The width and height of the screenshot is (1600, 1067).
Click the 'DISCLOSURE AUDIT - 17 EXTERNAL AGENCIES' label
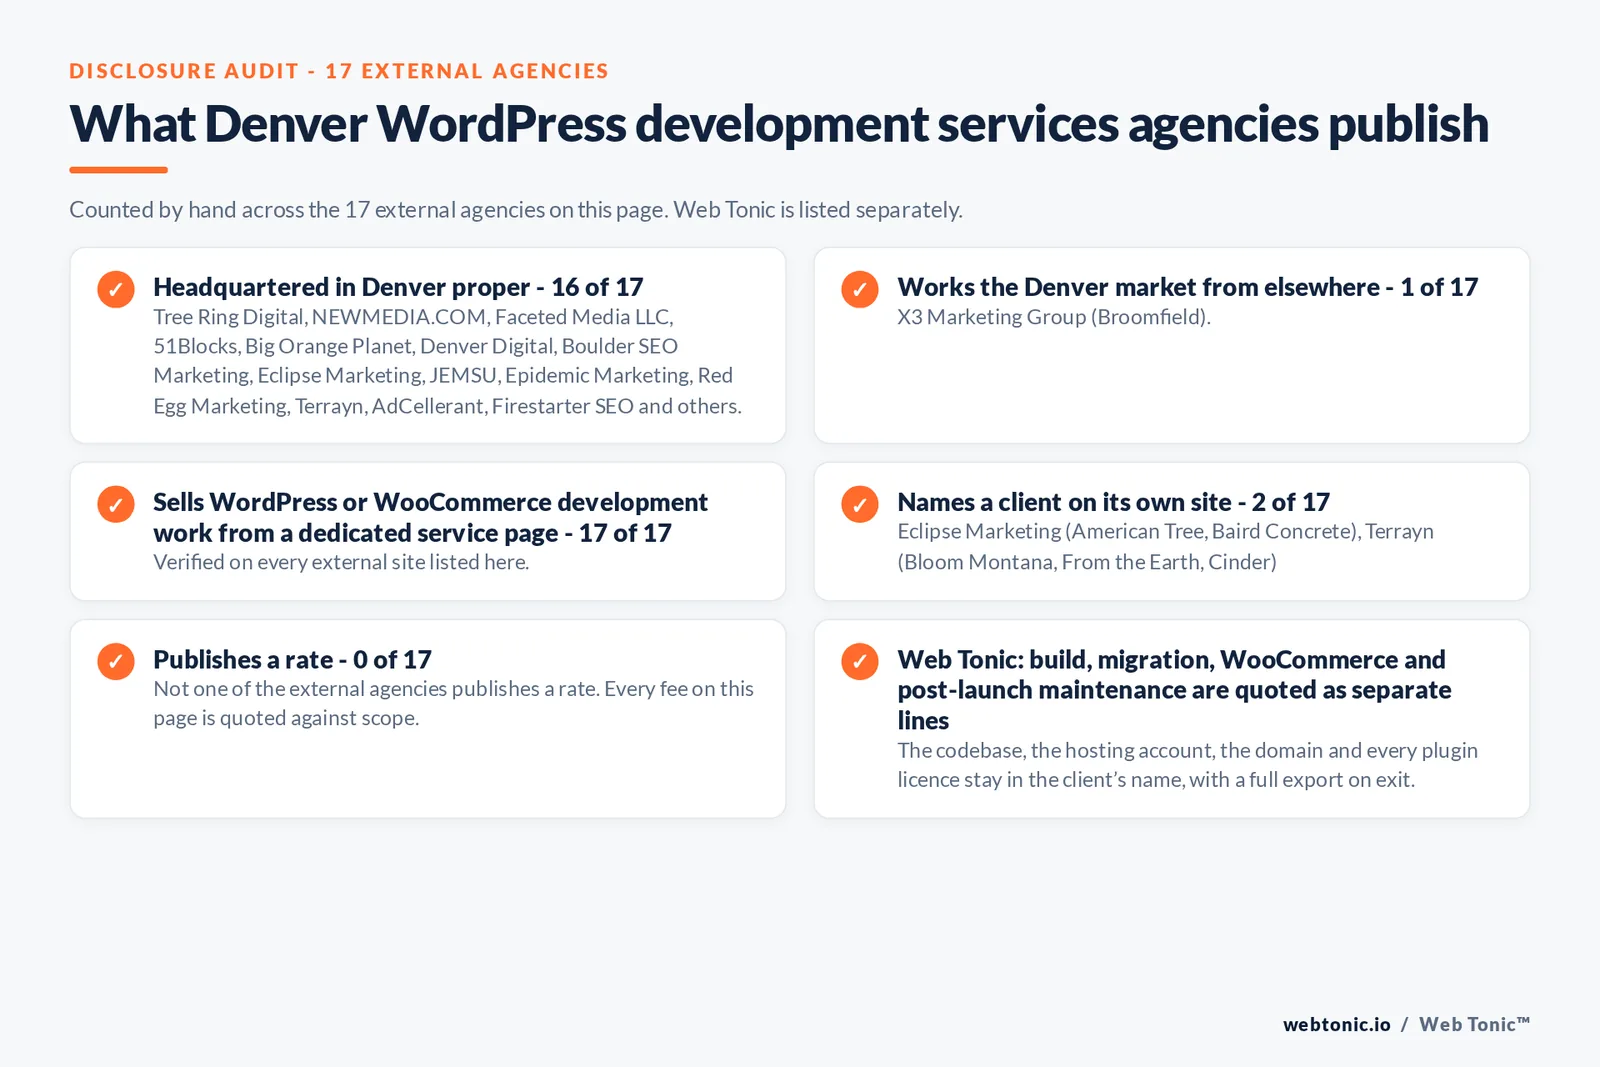click(339, 71)
